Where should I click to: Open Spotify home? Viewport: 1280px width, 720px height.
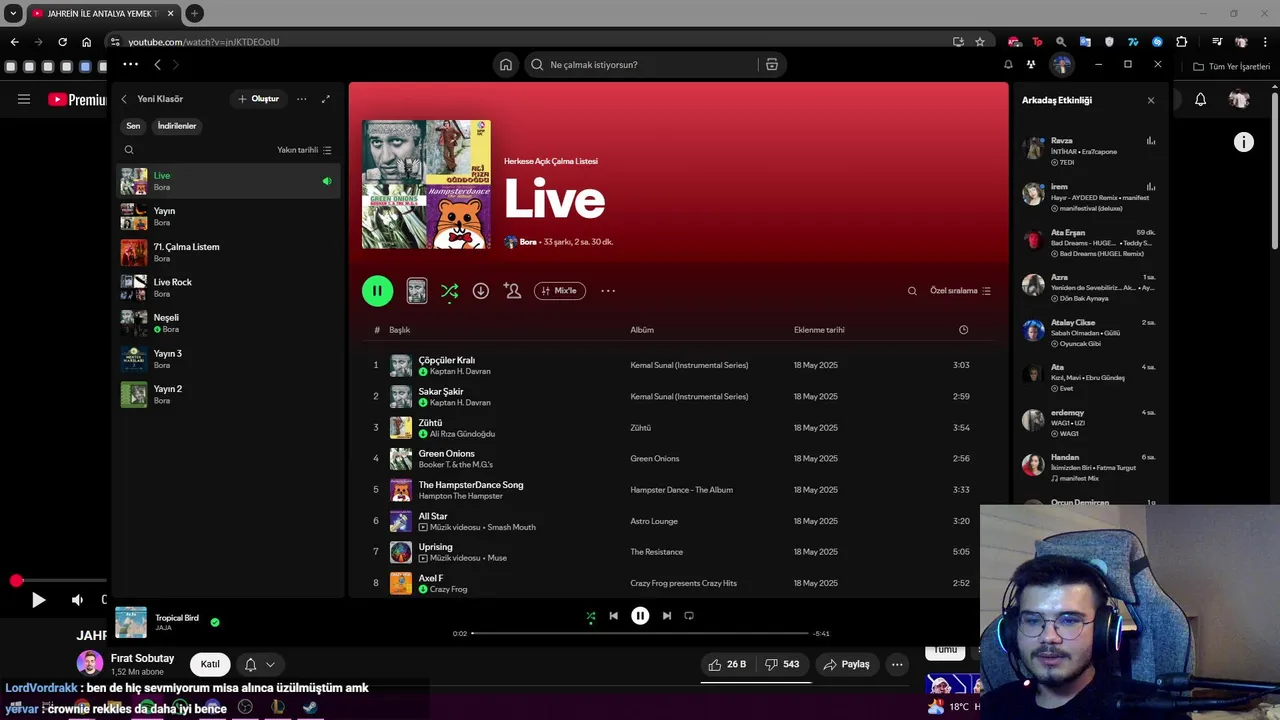point(506,65)
